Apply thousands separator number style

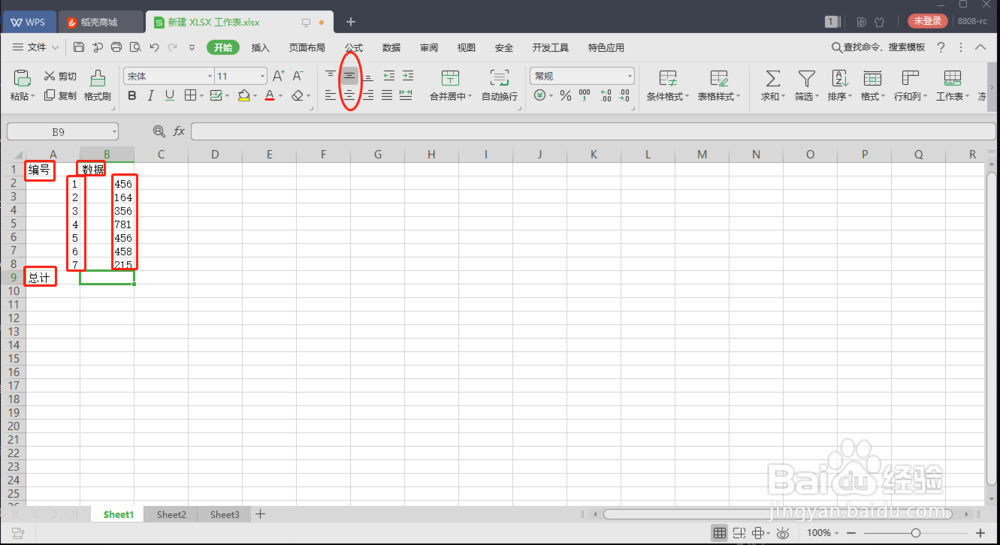point(585,96)
